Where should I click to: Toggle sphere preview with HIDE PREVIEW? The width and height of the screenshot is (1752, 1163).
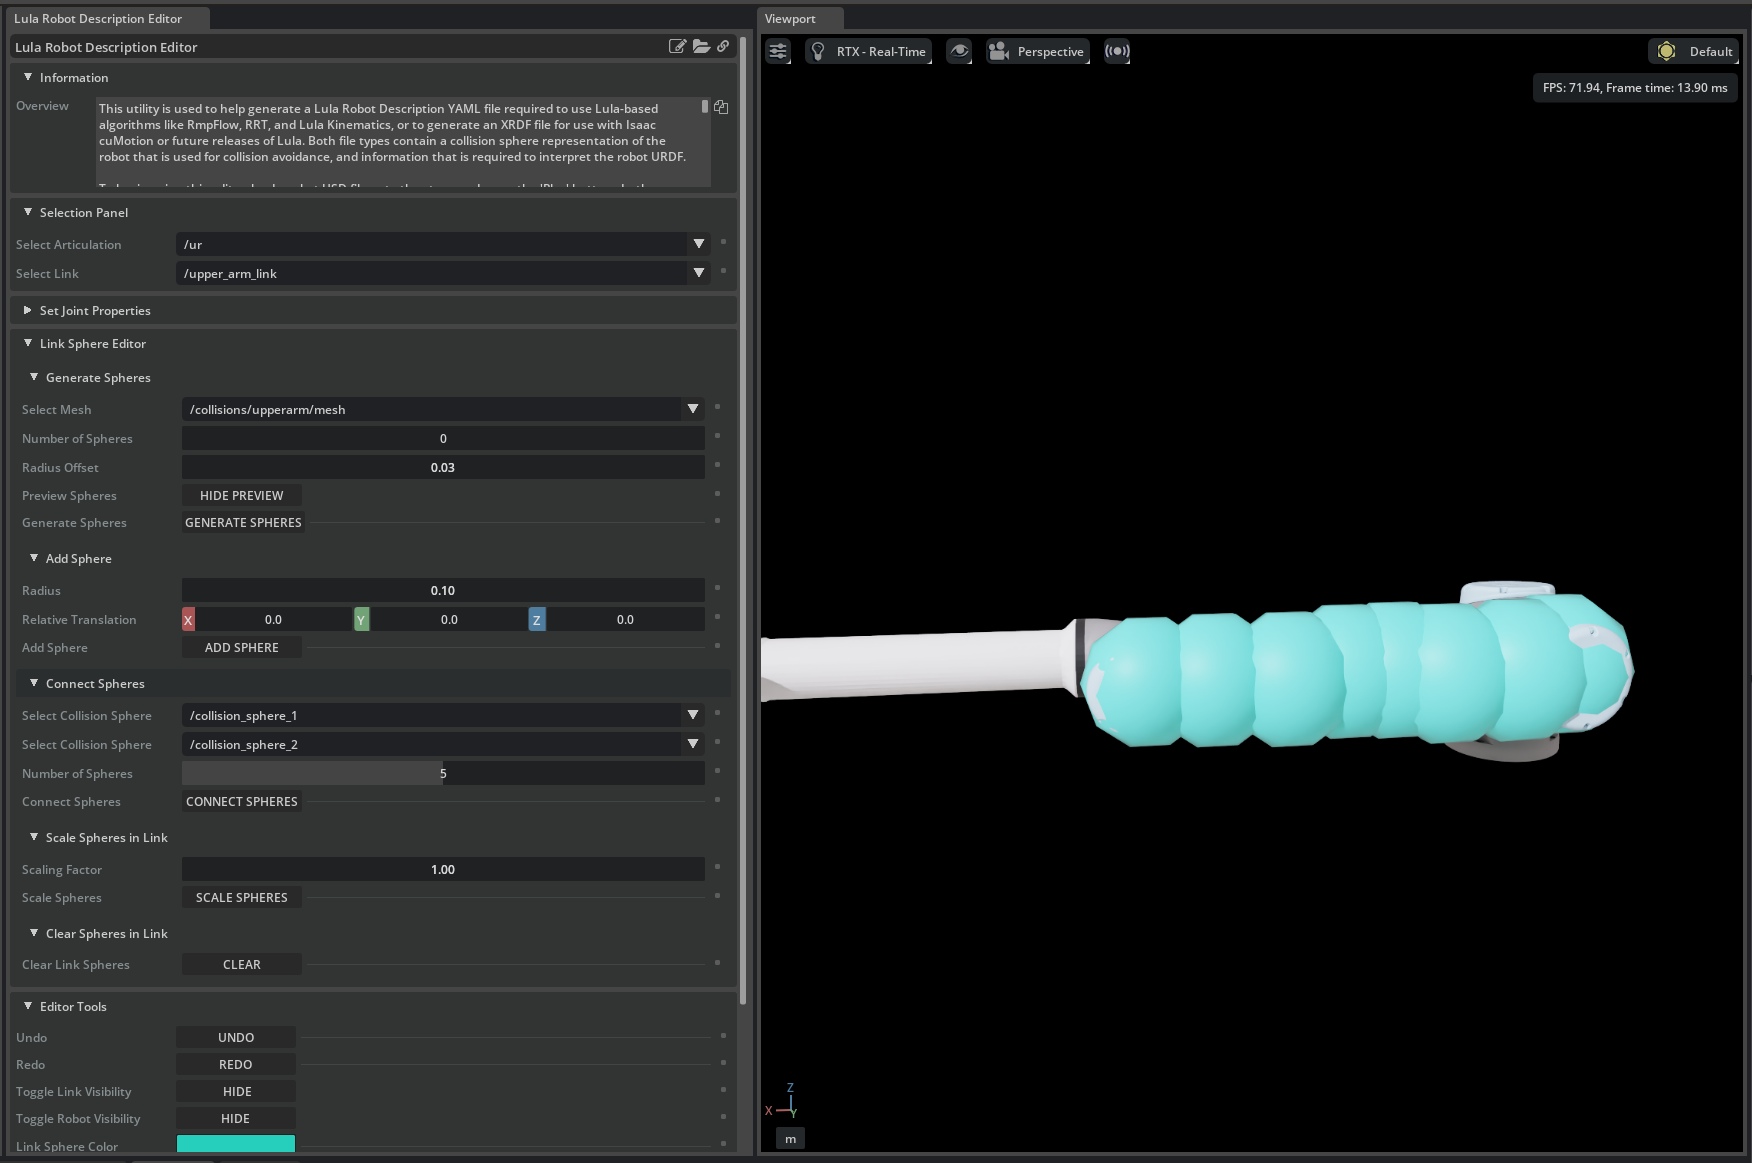point(242,496)
